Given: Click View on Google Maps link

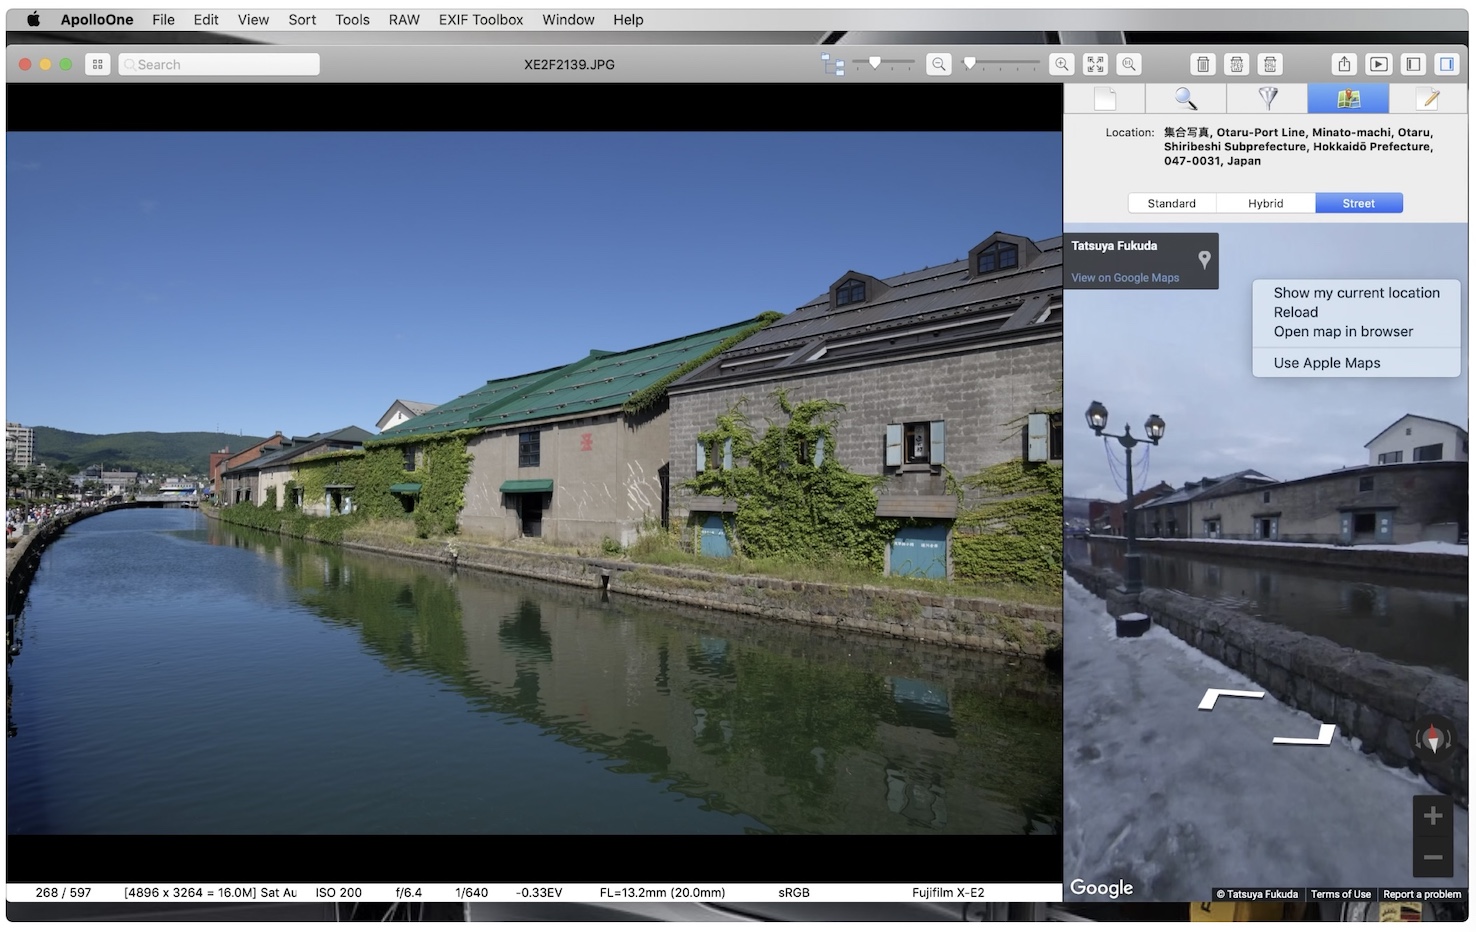Looking at the screenshot, I should (1125, 278).
